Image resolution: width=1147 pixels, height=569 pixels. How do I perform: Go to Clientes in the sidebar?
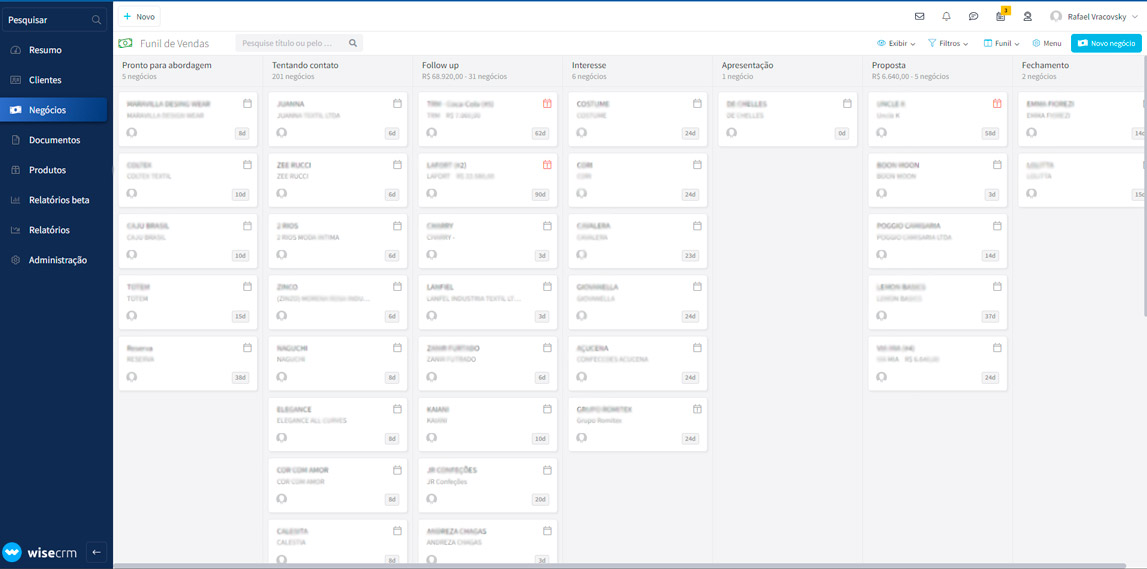pos(45,80)
